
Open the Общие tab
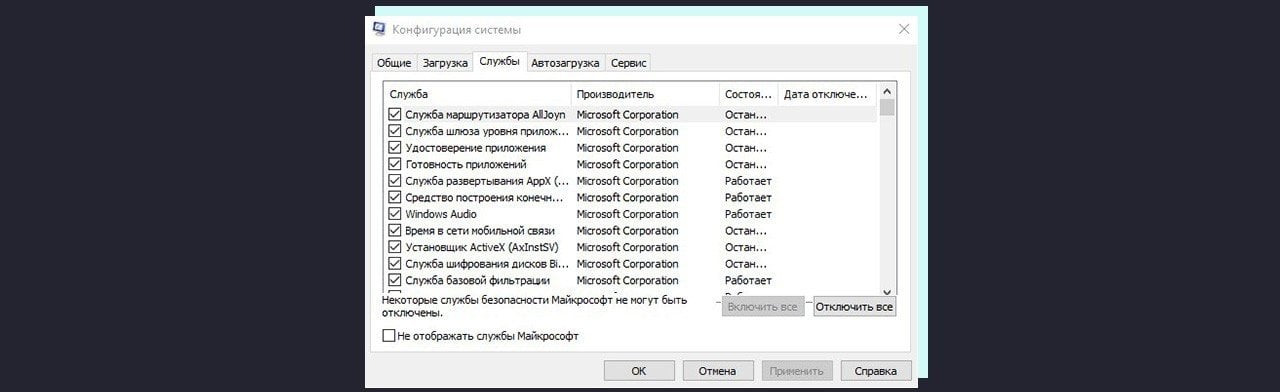[x=393, y=62]
